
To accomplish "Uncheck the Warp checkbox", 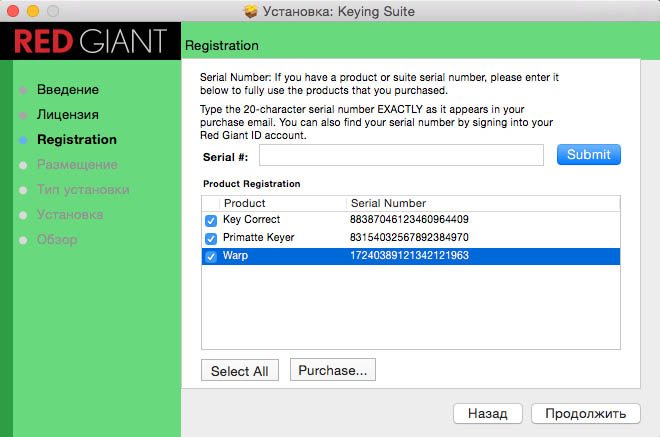I will [211, 256].
